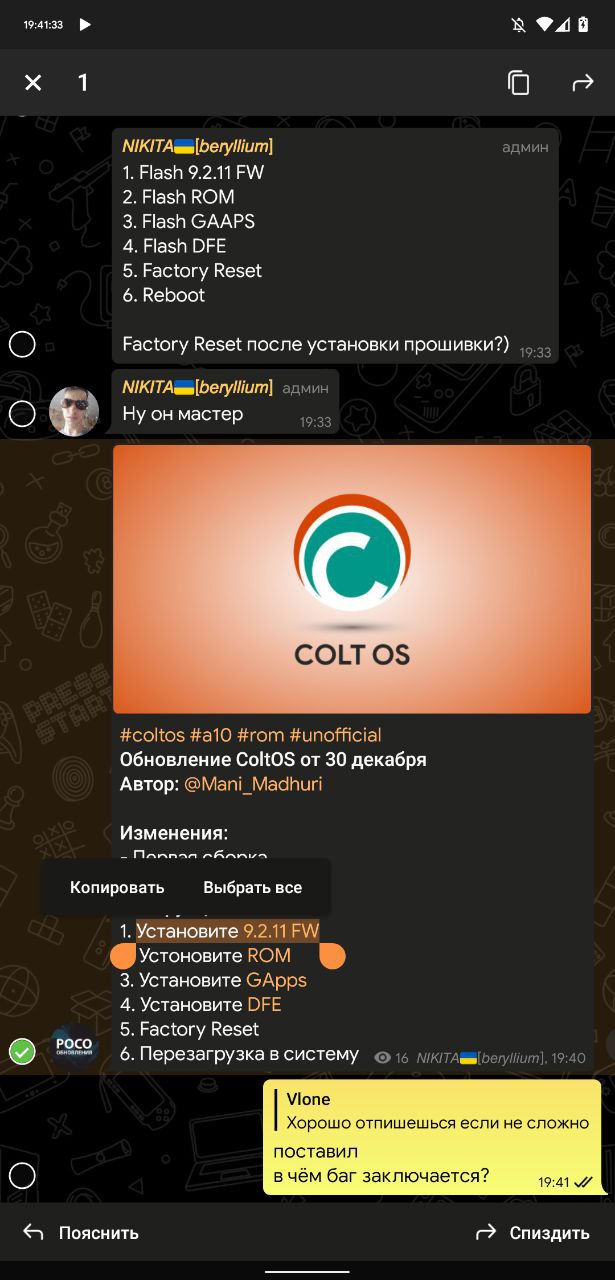Select the yellow Vlone reply message checkbox
Screen dimensions: 615x1280
tap(22, 1176)
